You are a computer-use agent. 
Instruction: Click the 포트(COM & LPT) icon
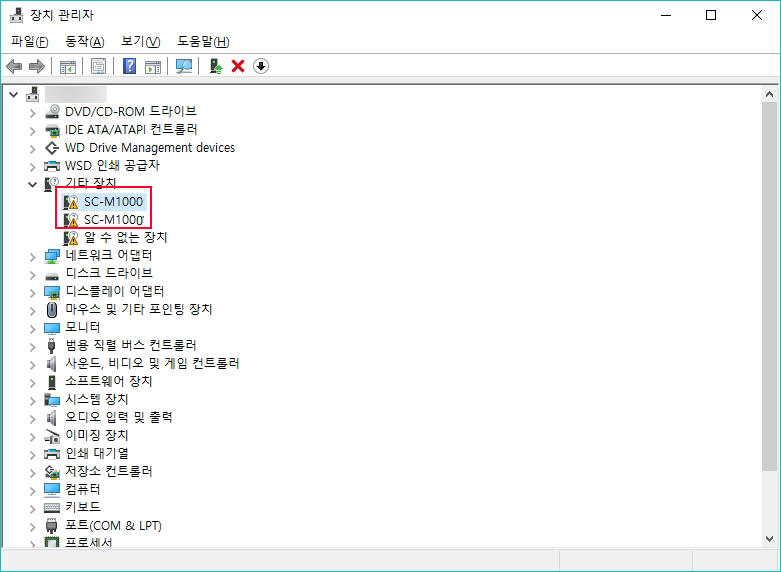[51, 526]
